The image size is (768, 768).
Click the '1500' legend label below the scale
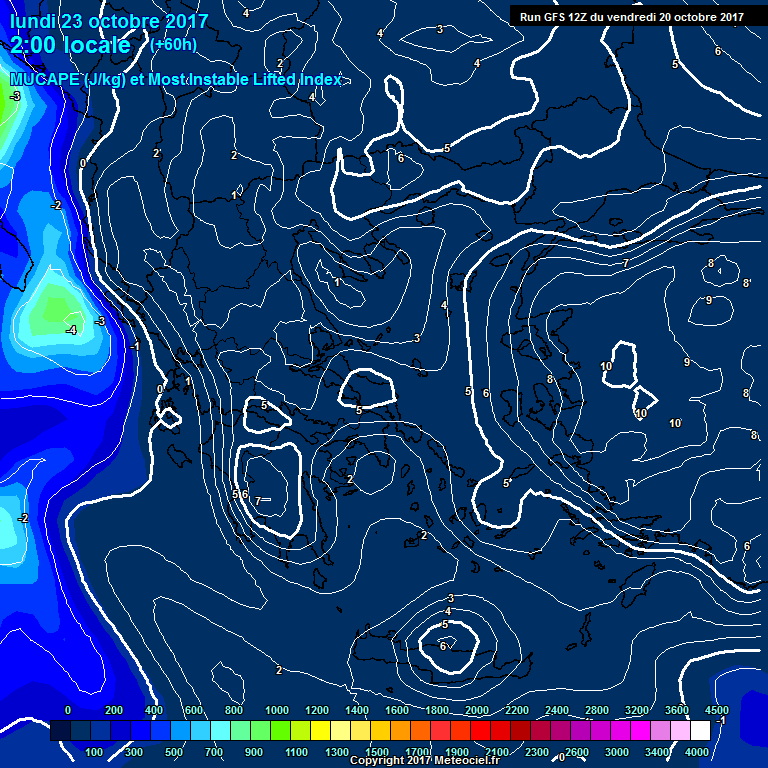click(377, 752)
